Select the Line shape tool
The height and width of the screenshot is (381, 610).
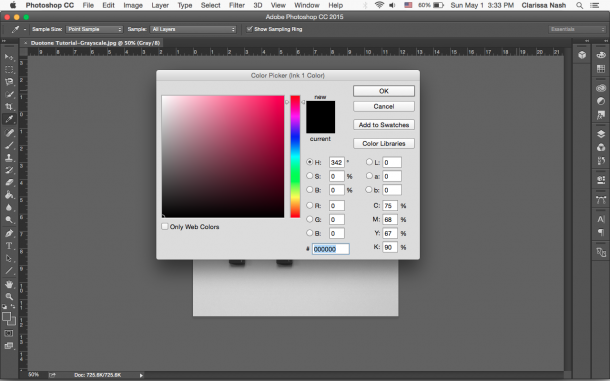(x=9, y=271)
